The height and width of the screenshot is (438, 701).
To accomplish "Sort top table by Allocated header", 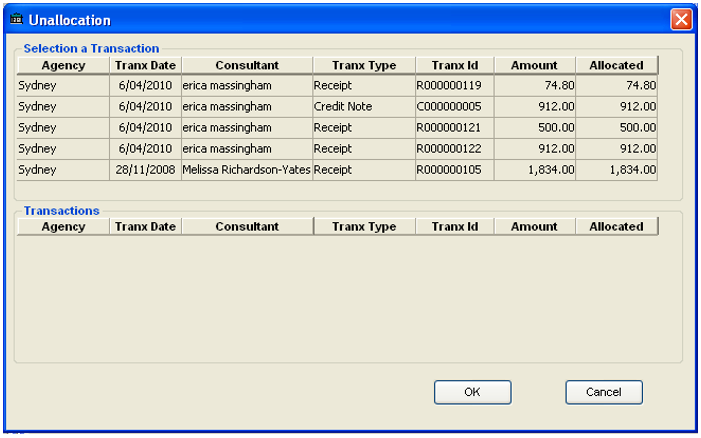I will [617, 65].
